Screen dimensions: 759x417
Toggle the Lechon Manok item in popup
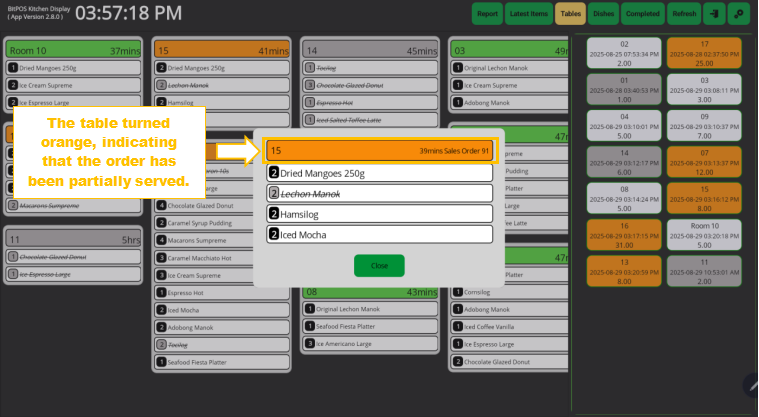coord(379,193)
